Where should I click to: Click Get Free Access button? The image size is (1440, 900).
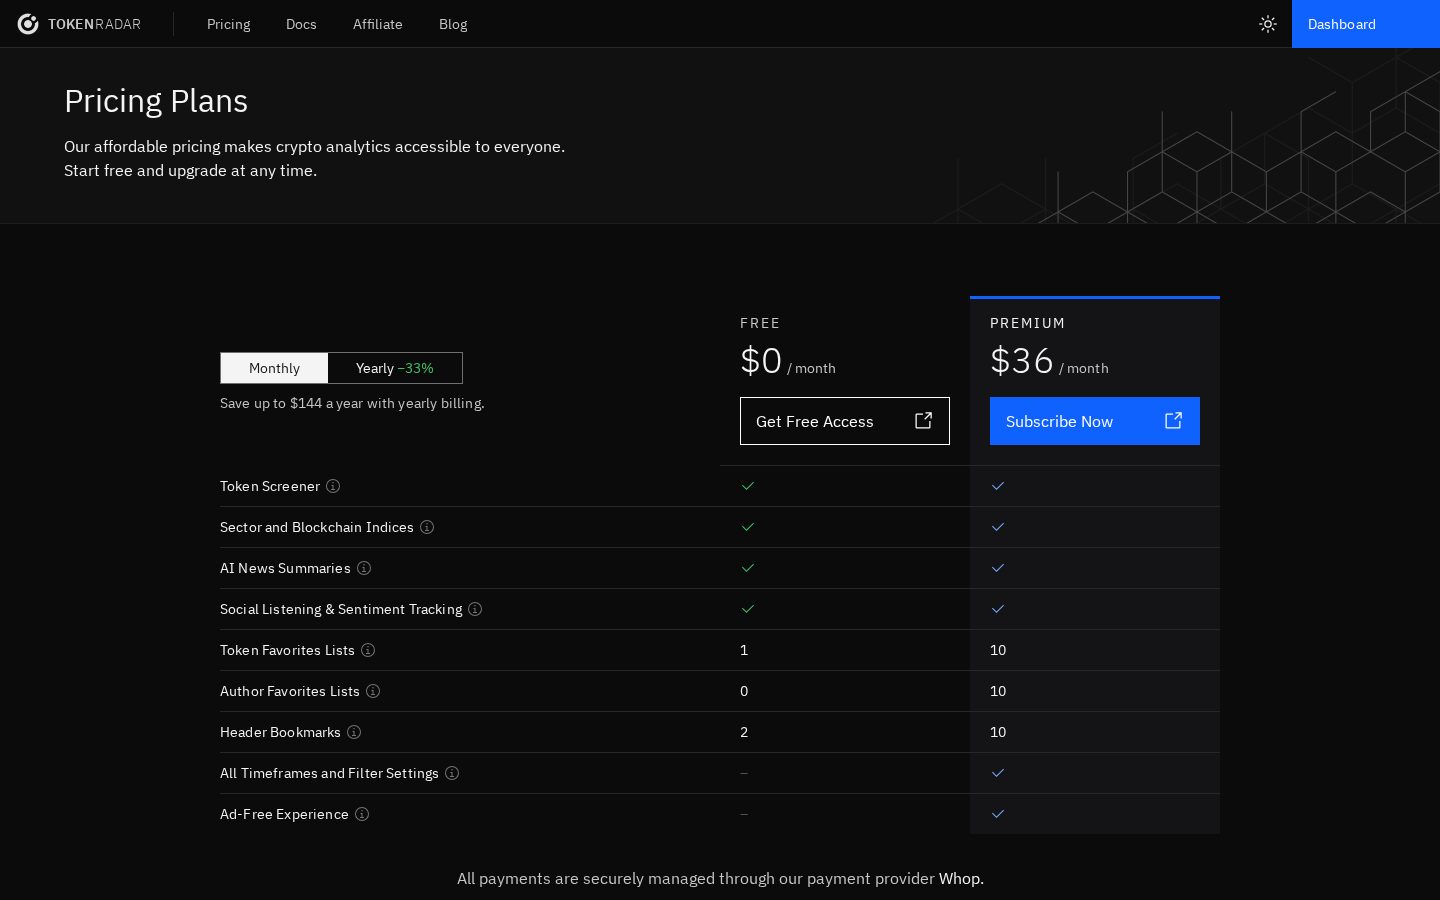tap(845, 421)
